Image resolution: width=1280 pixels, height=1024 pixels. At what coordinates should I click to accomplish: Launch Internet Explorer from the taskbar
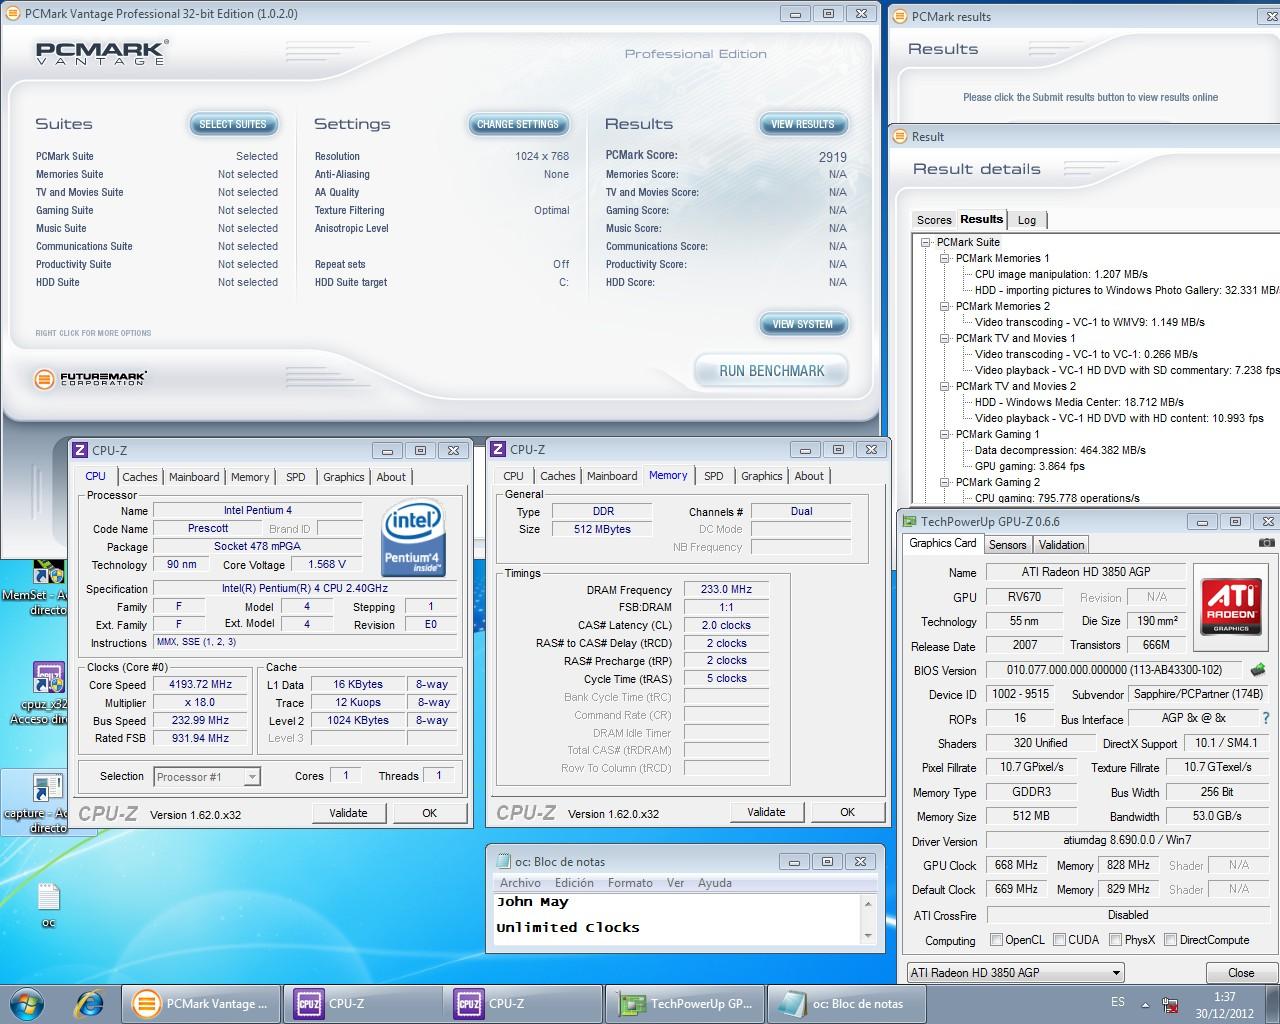point(90,1003)
